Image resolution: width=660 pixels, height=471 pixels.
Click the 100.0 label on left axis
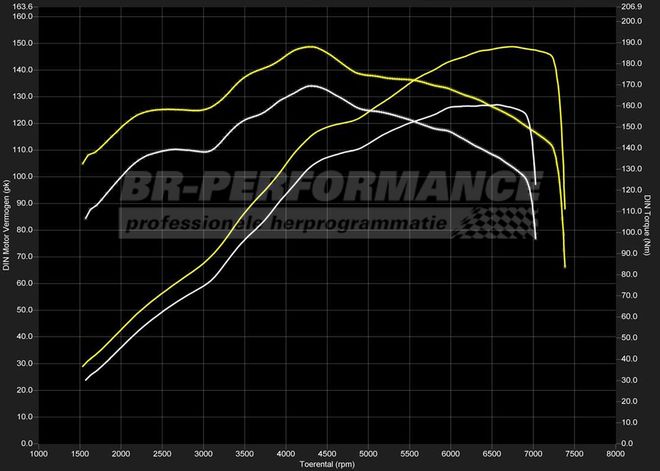click(x=22, y=177)
